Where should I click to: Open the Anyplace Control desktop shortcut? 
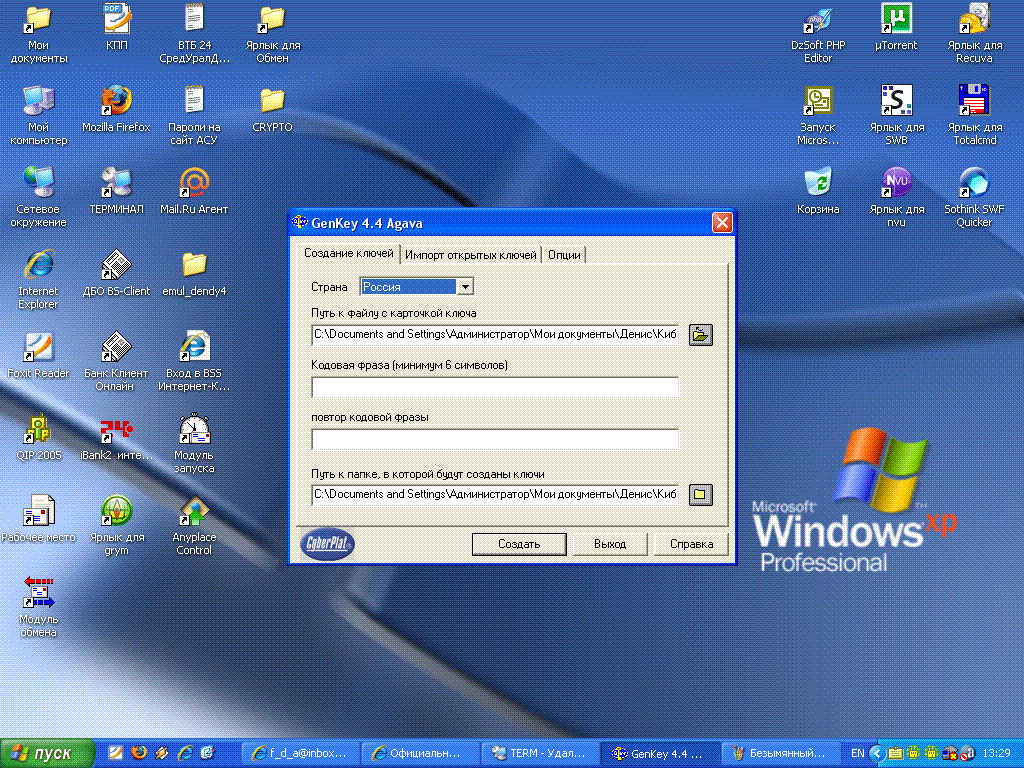[x=194, y=511]
